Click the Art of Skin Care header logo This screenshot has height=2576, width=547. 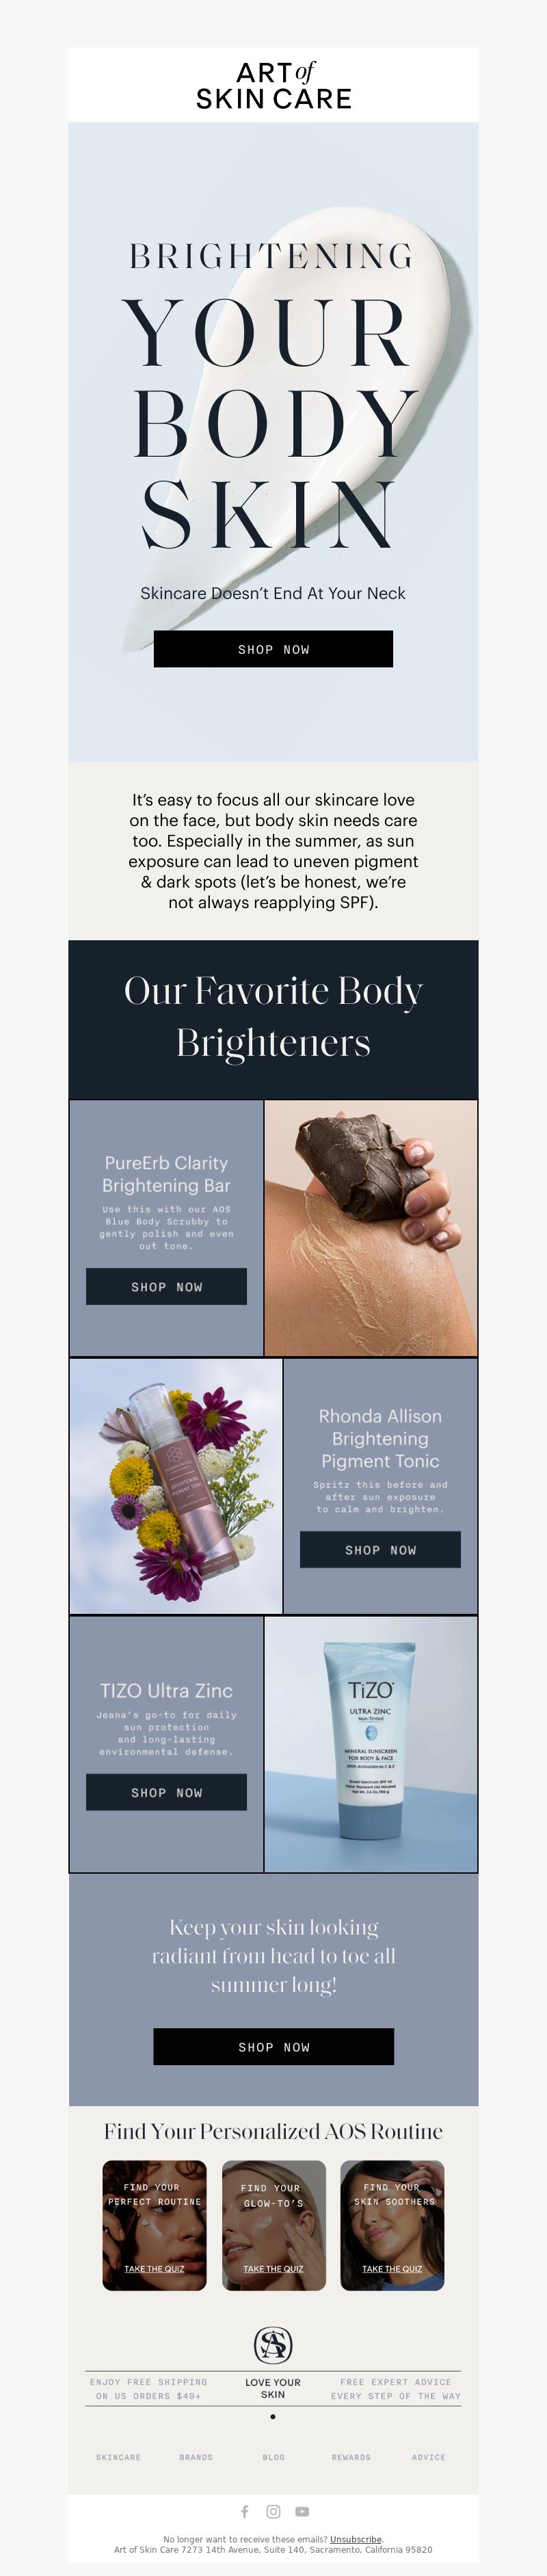click(x=273, y=86)
